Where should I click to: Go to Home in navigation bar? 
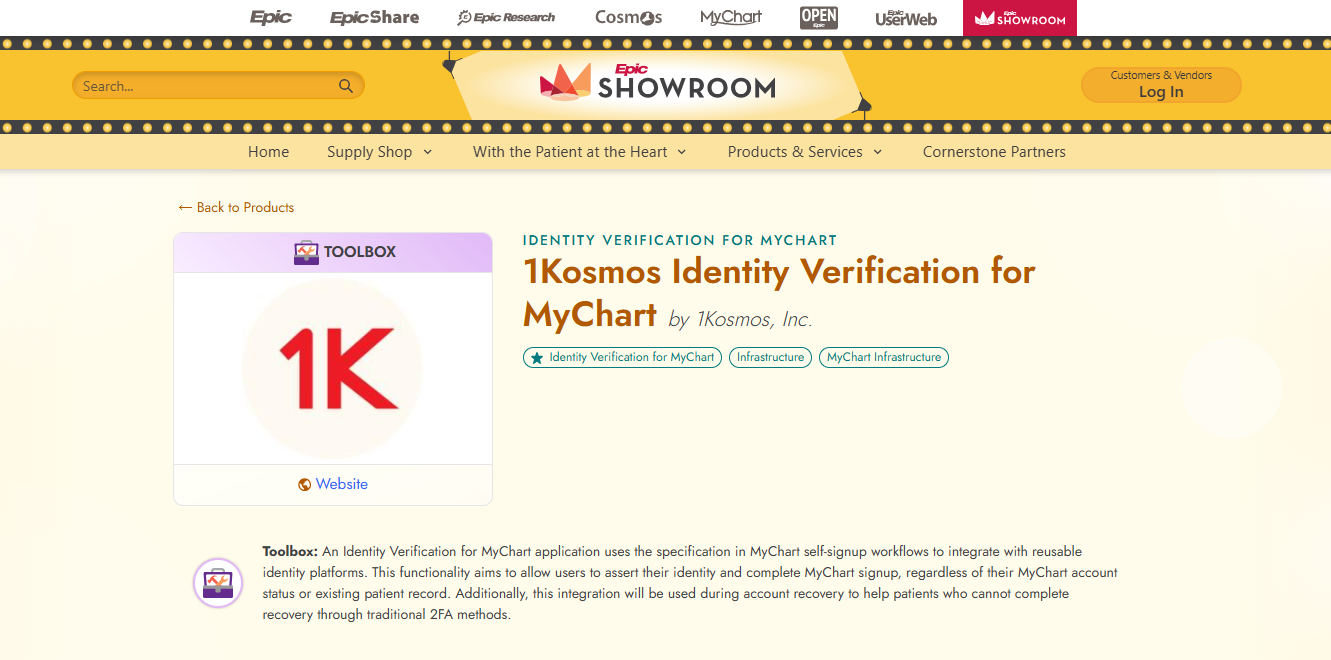click(x=268, y=152)
